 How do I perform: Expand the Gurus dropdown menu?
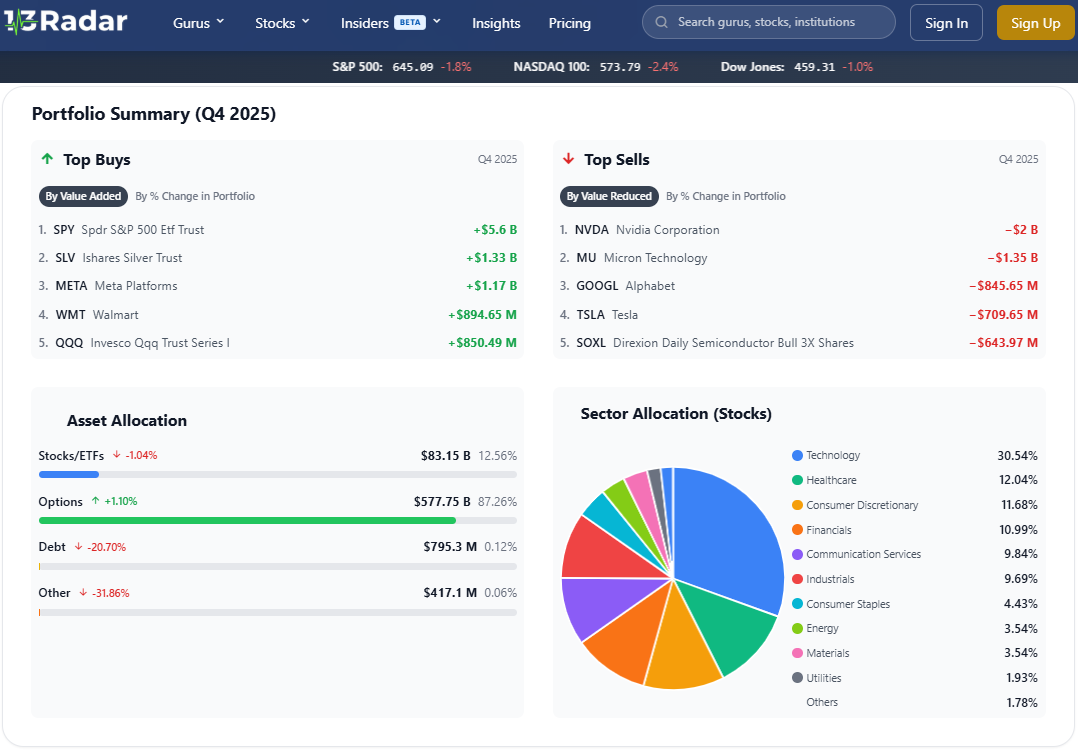(199, 23)
